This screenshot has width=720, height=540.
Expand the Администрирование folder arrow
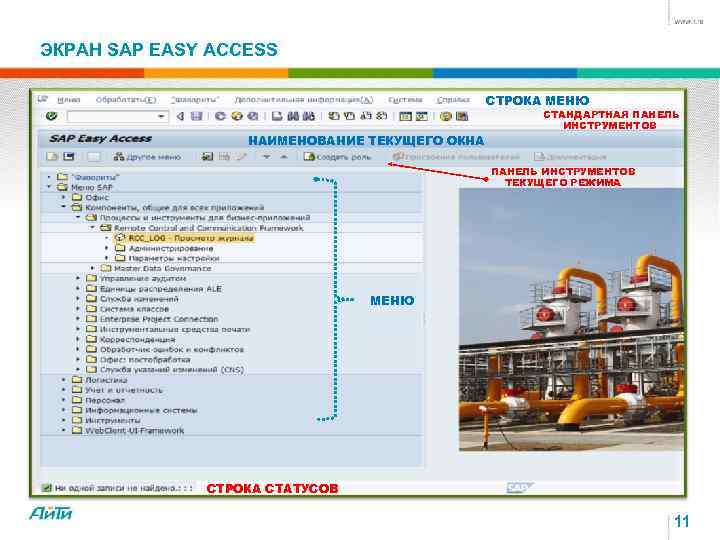[x=107, y=248]
